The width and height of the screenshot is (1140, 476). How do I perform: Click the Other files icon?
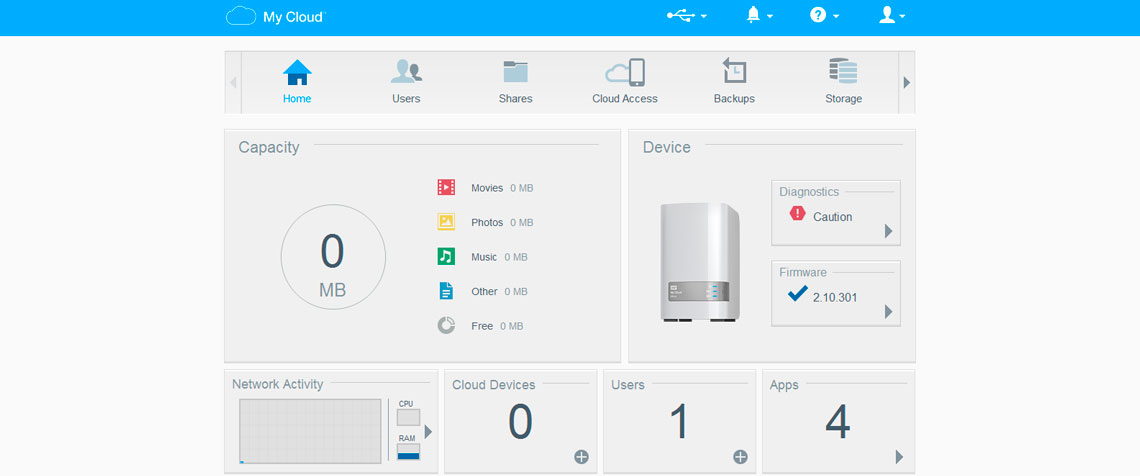pyautogui.click(x=446, y=291)
